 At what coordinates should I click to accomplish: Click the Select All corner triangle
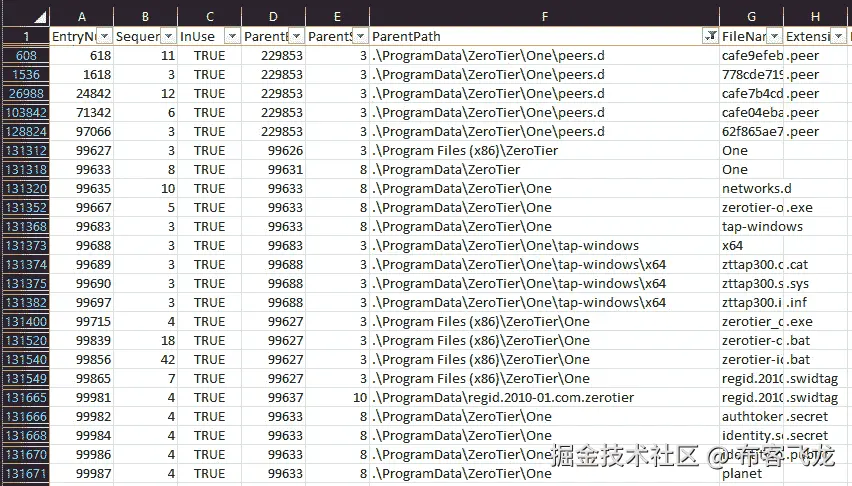pyautogui.click(x=40, y=18)
